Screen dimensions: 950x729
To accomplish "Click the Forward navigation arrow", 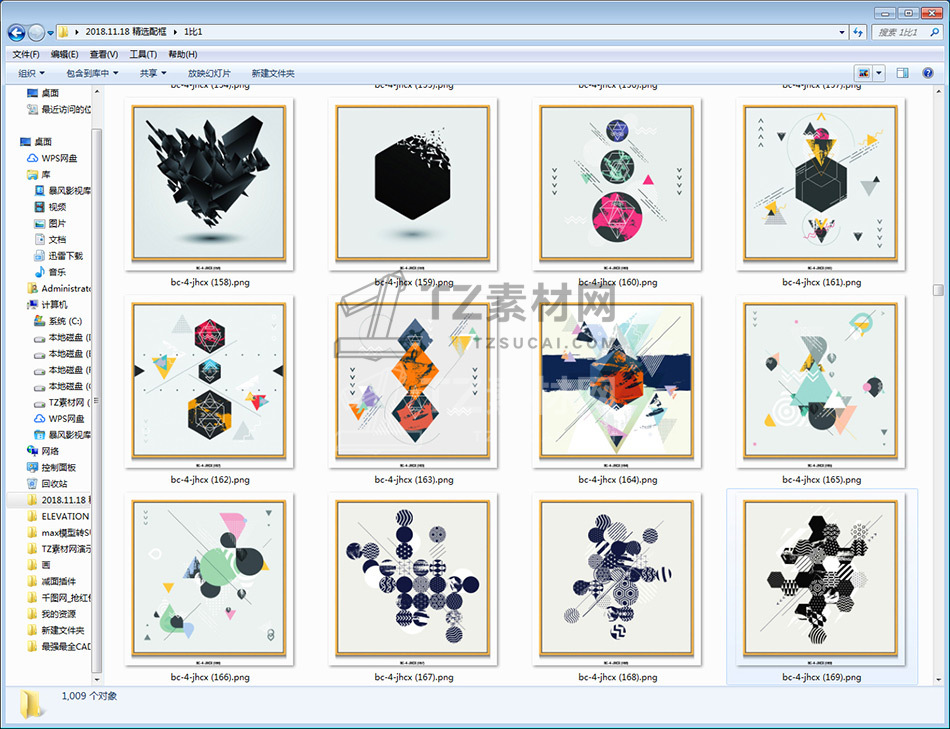I will tap(36, 32).
